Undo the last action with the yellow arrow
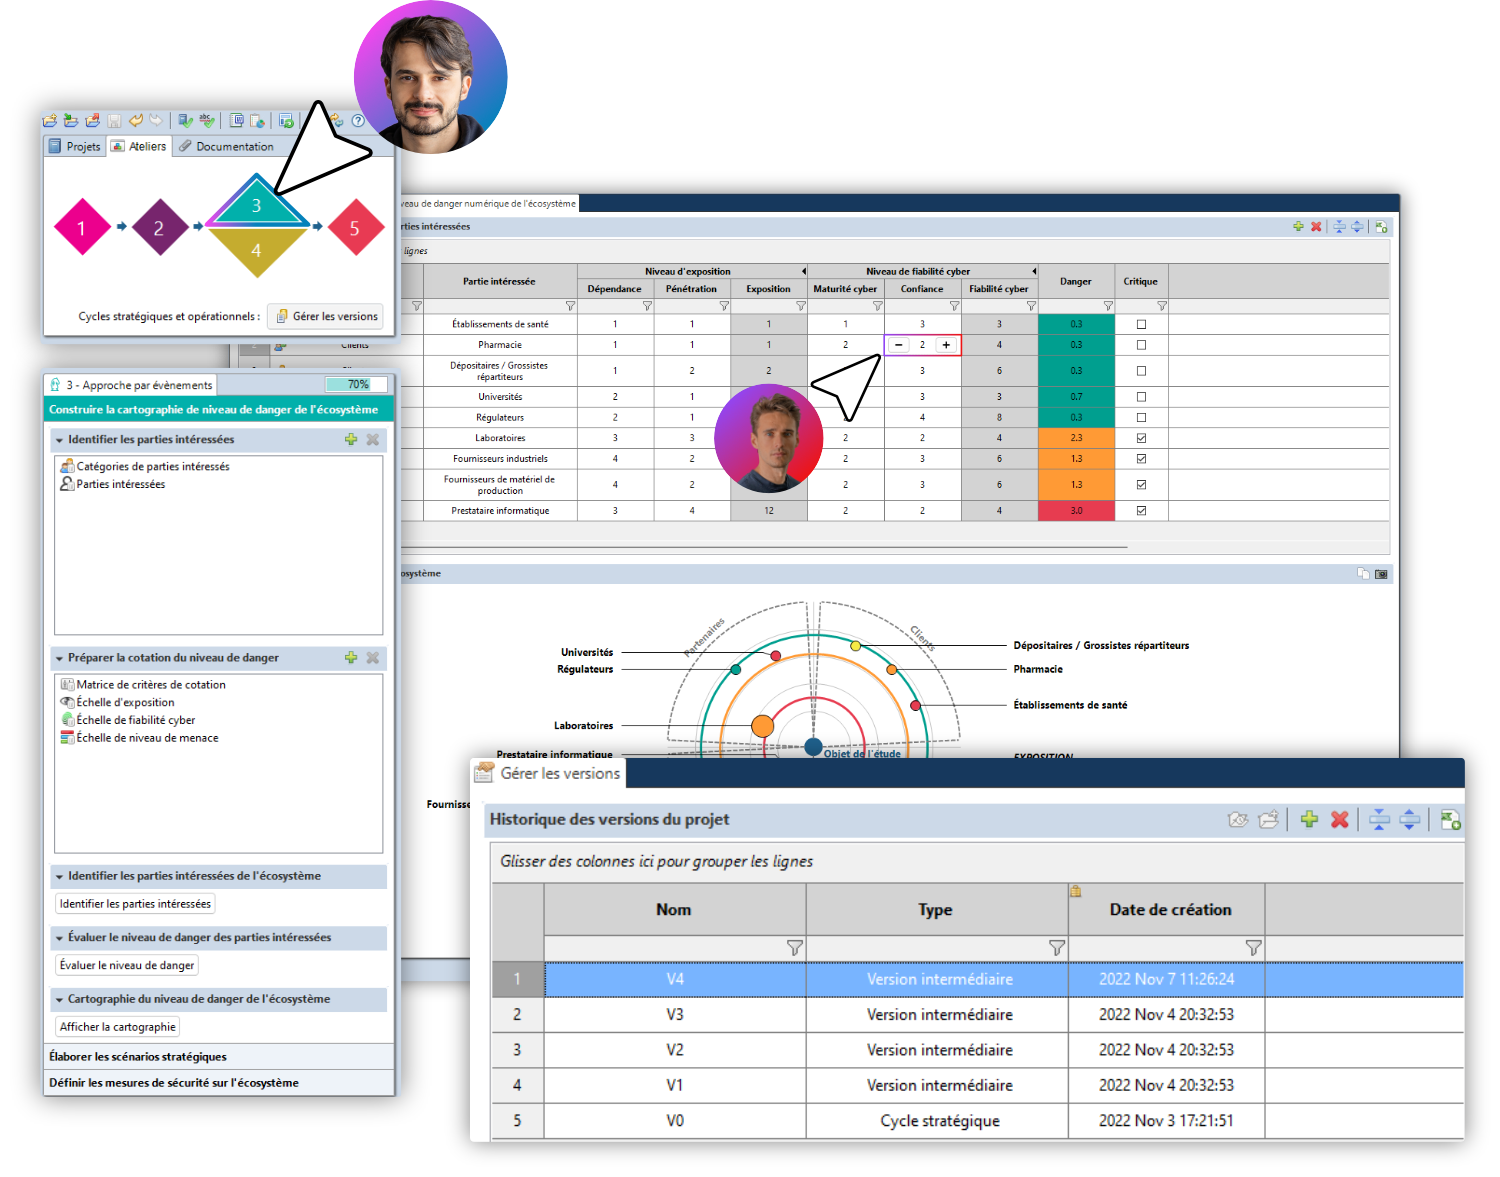 [136, 119]
